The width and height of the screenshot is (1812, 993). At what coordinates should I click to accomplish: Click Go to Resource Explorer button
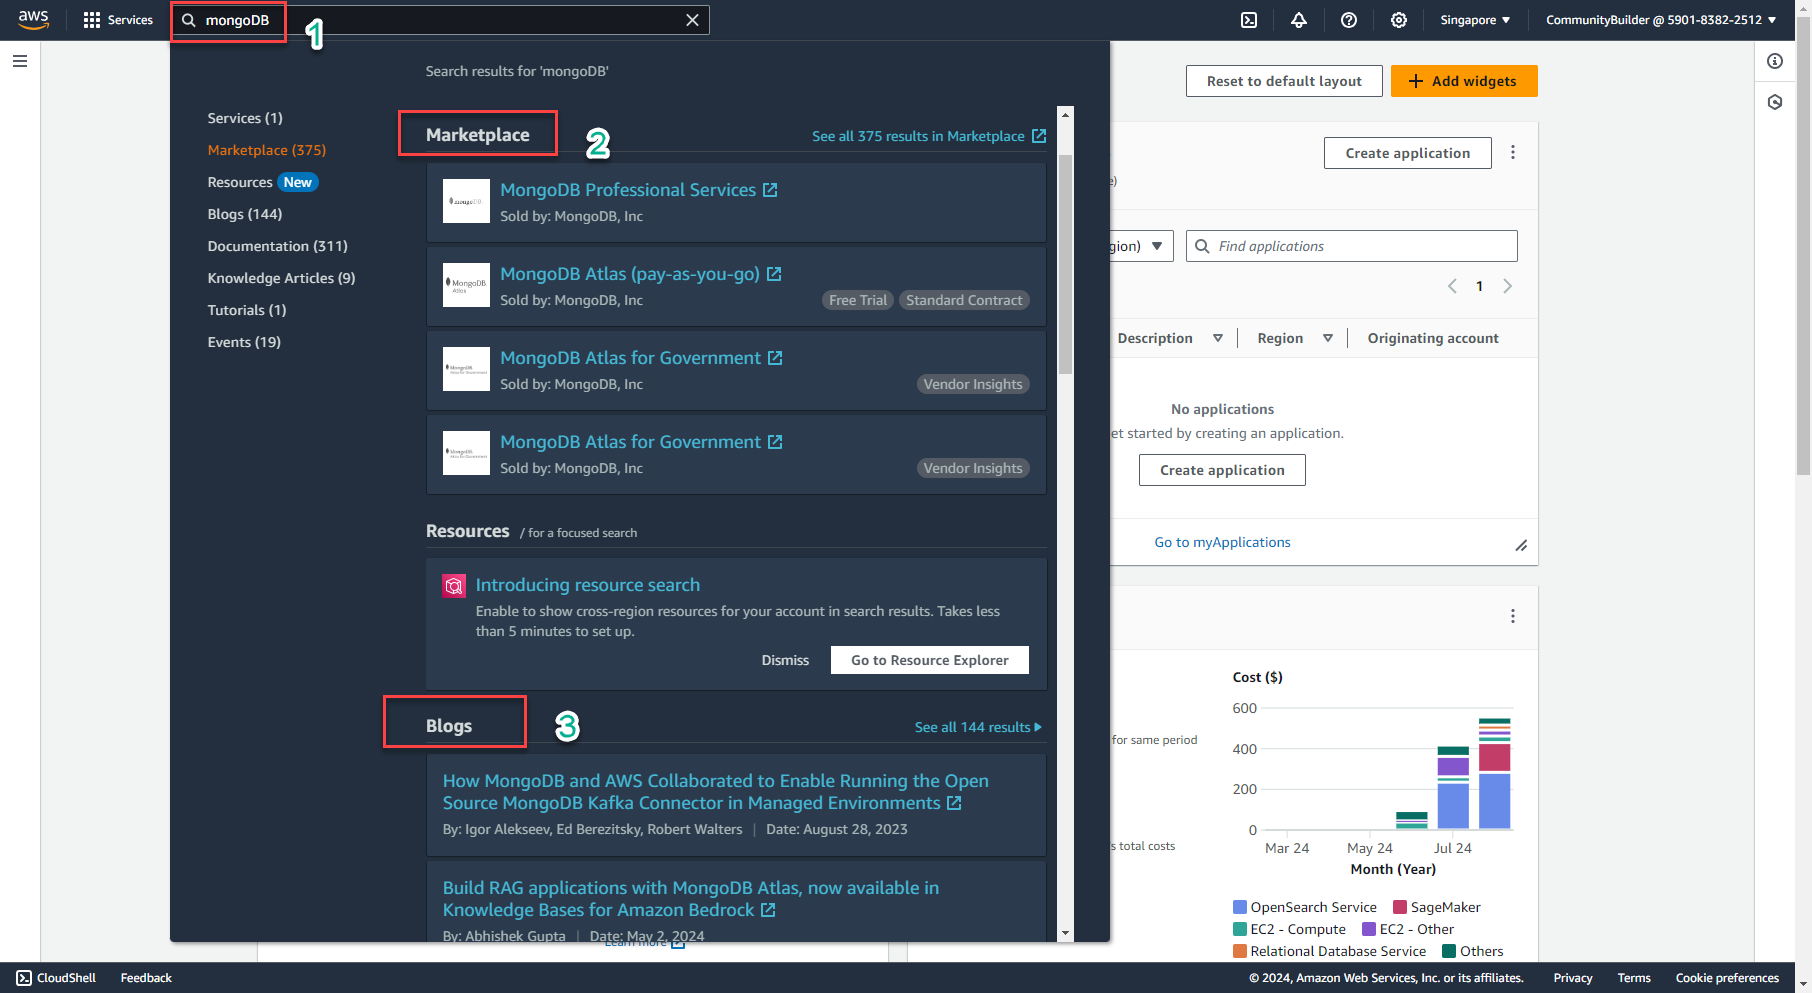pos(930,660)
